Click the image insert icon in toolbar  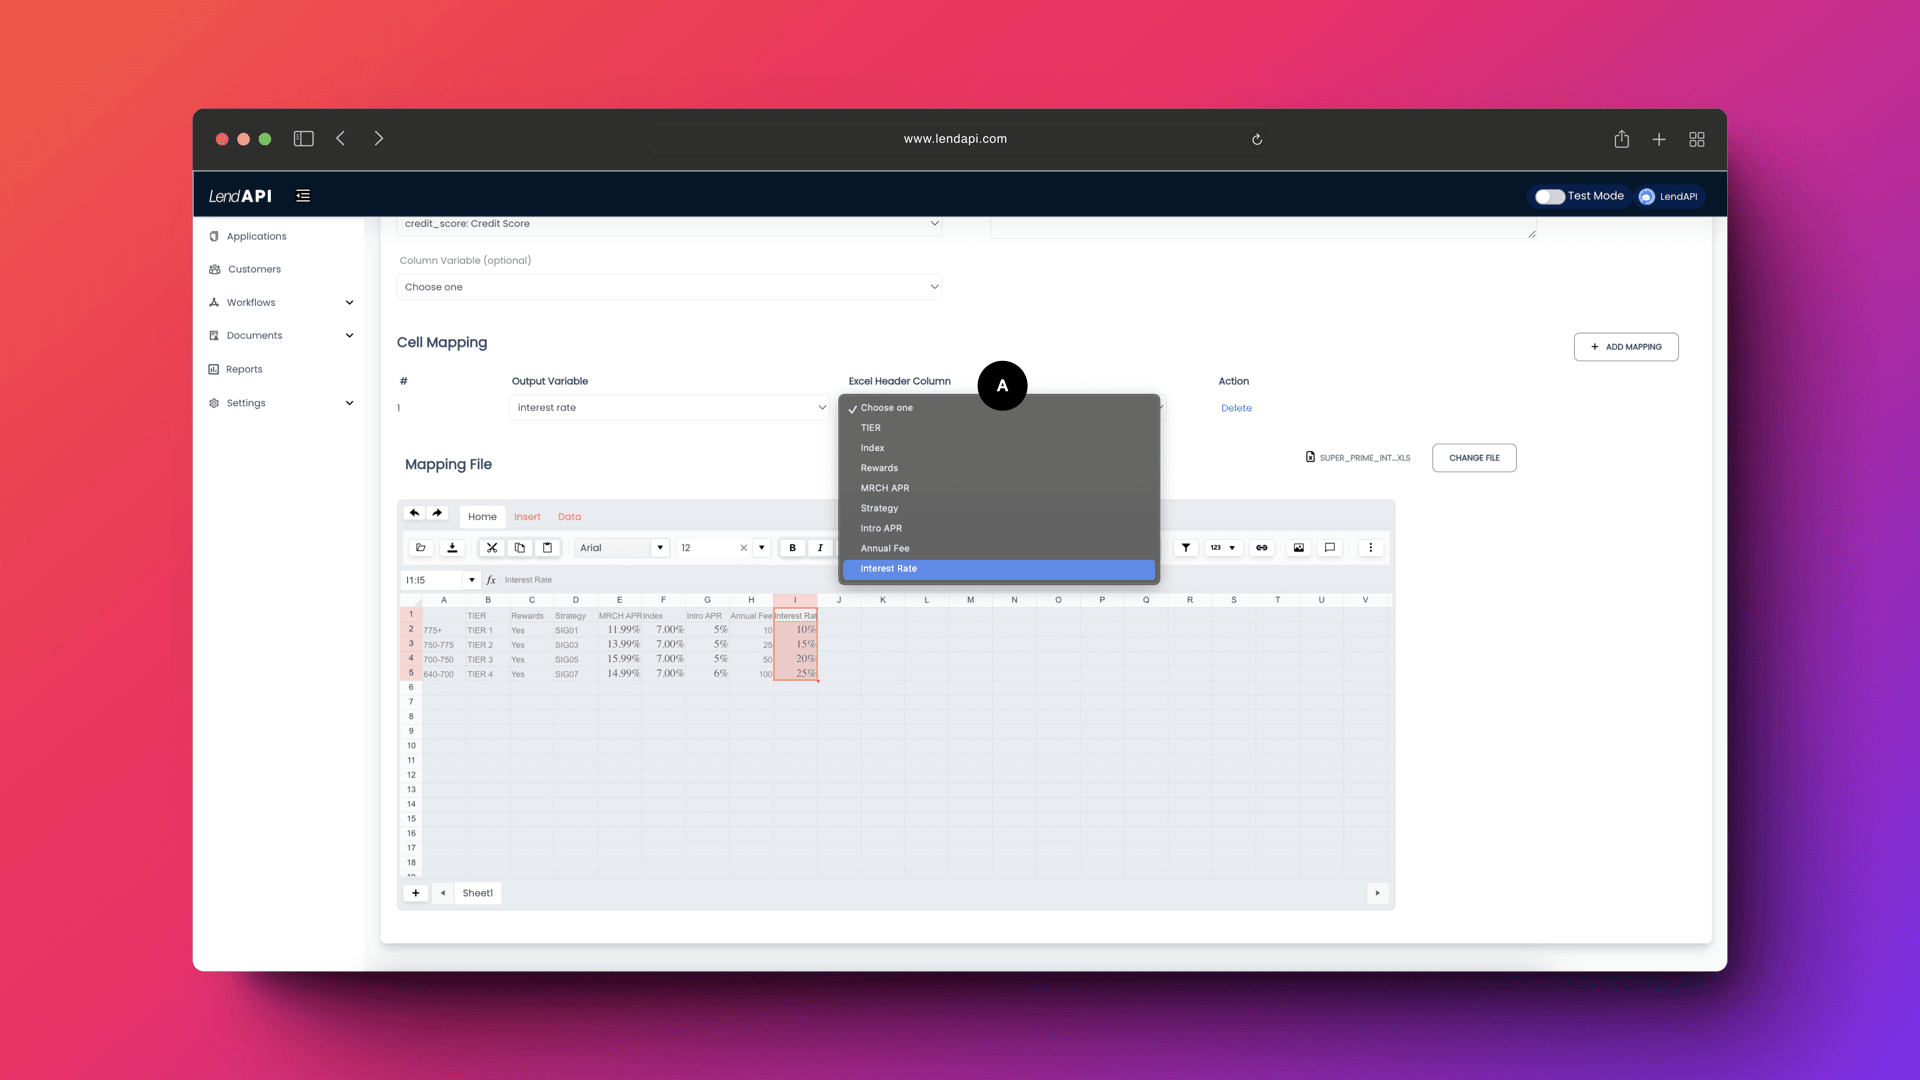click(x=1298, y=547)
